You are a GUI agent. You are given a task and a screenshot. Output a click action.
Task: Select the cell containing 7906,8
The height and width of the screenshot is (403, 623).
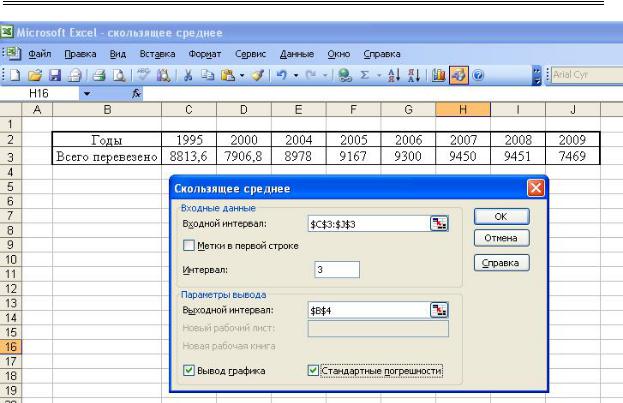coord(244,156)
